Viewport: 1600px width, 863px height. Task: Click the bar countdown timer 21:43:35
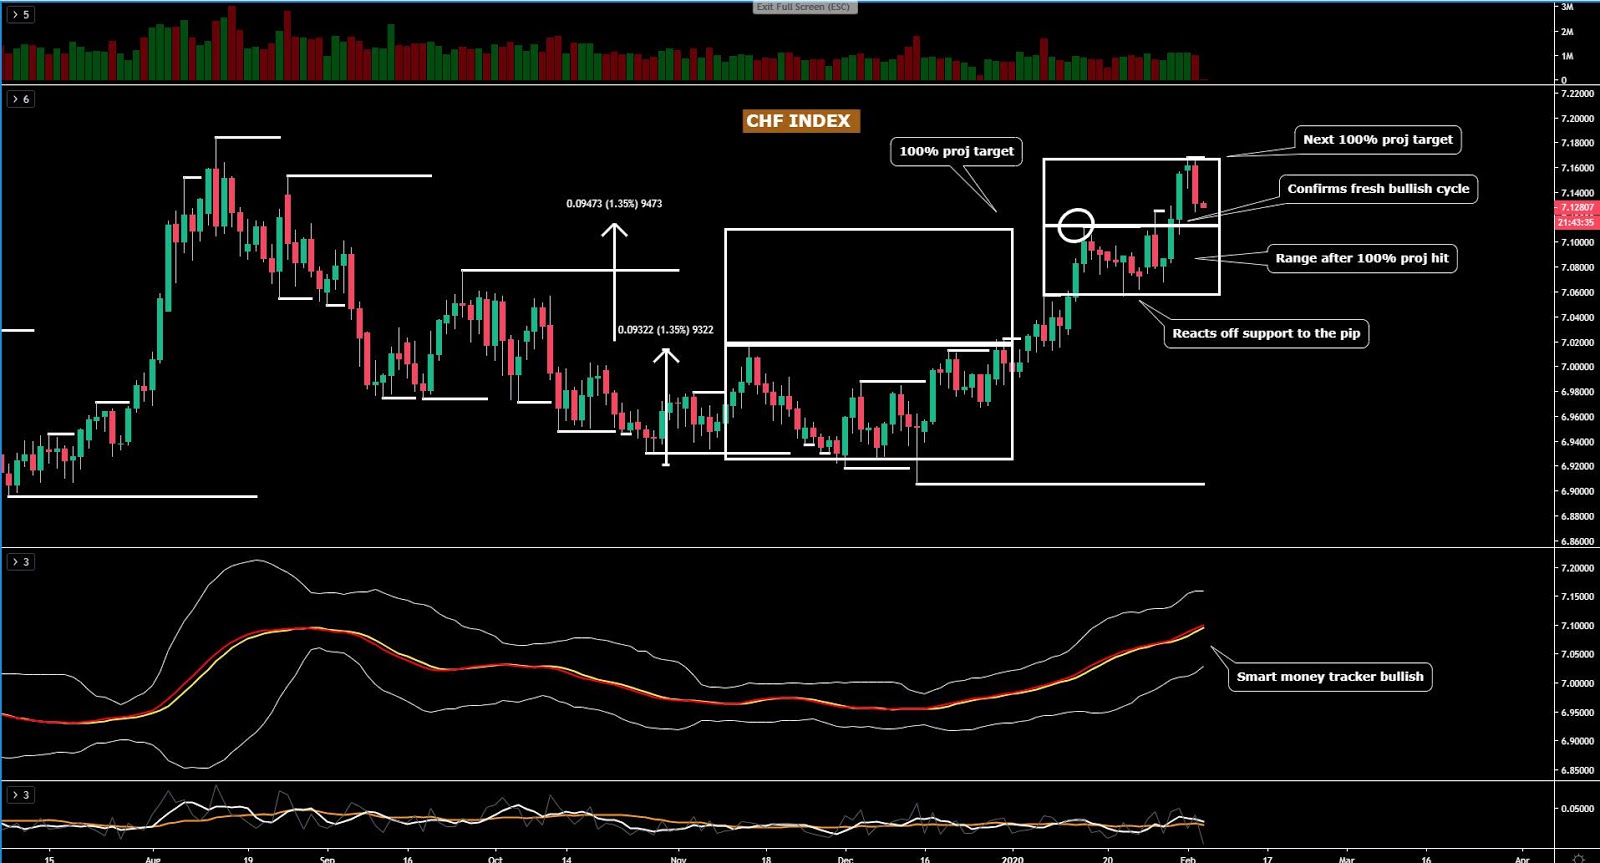point(1577,222)
